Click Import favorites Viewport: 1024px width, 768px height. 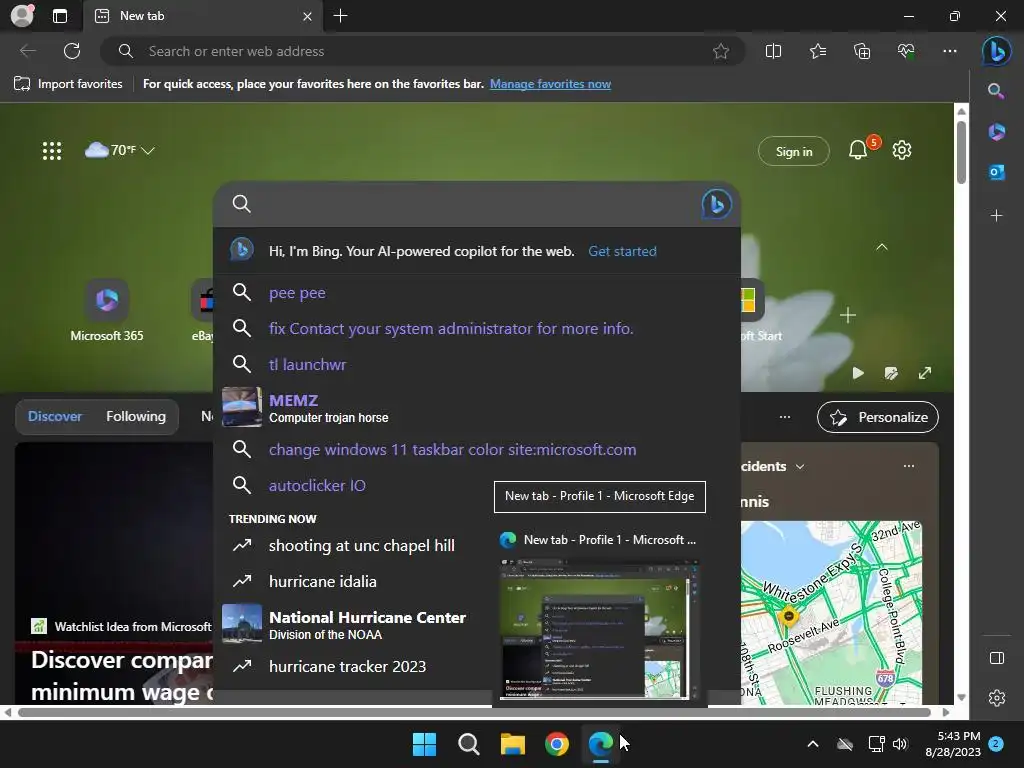[68, 84]
